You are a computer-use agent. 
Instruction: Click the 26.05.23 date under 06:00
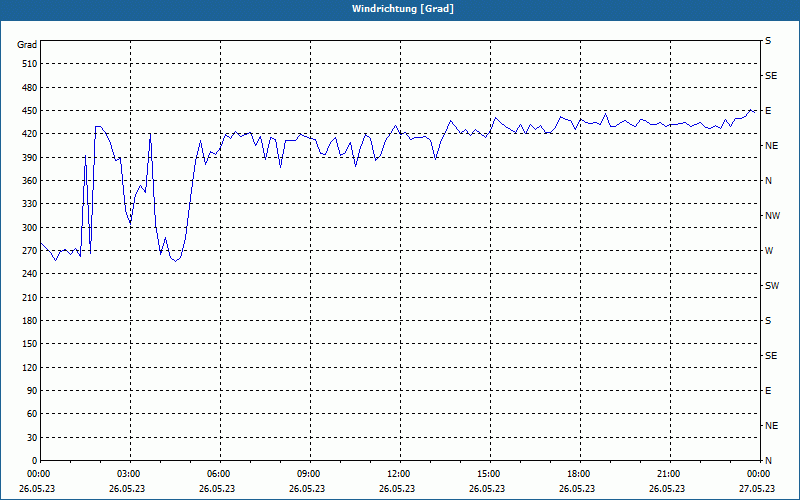[x=217, y=489]
